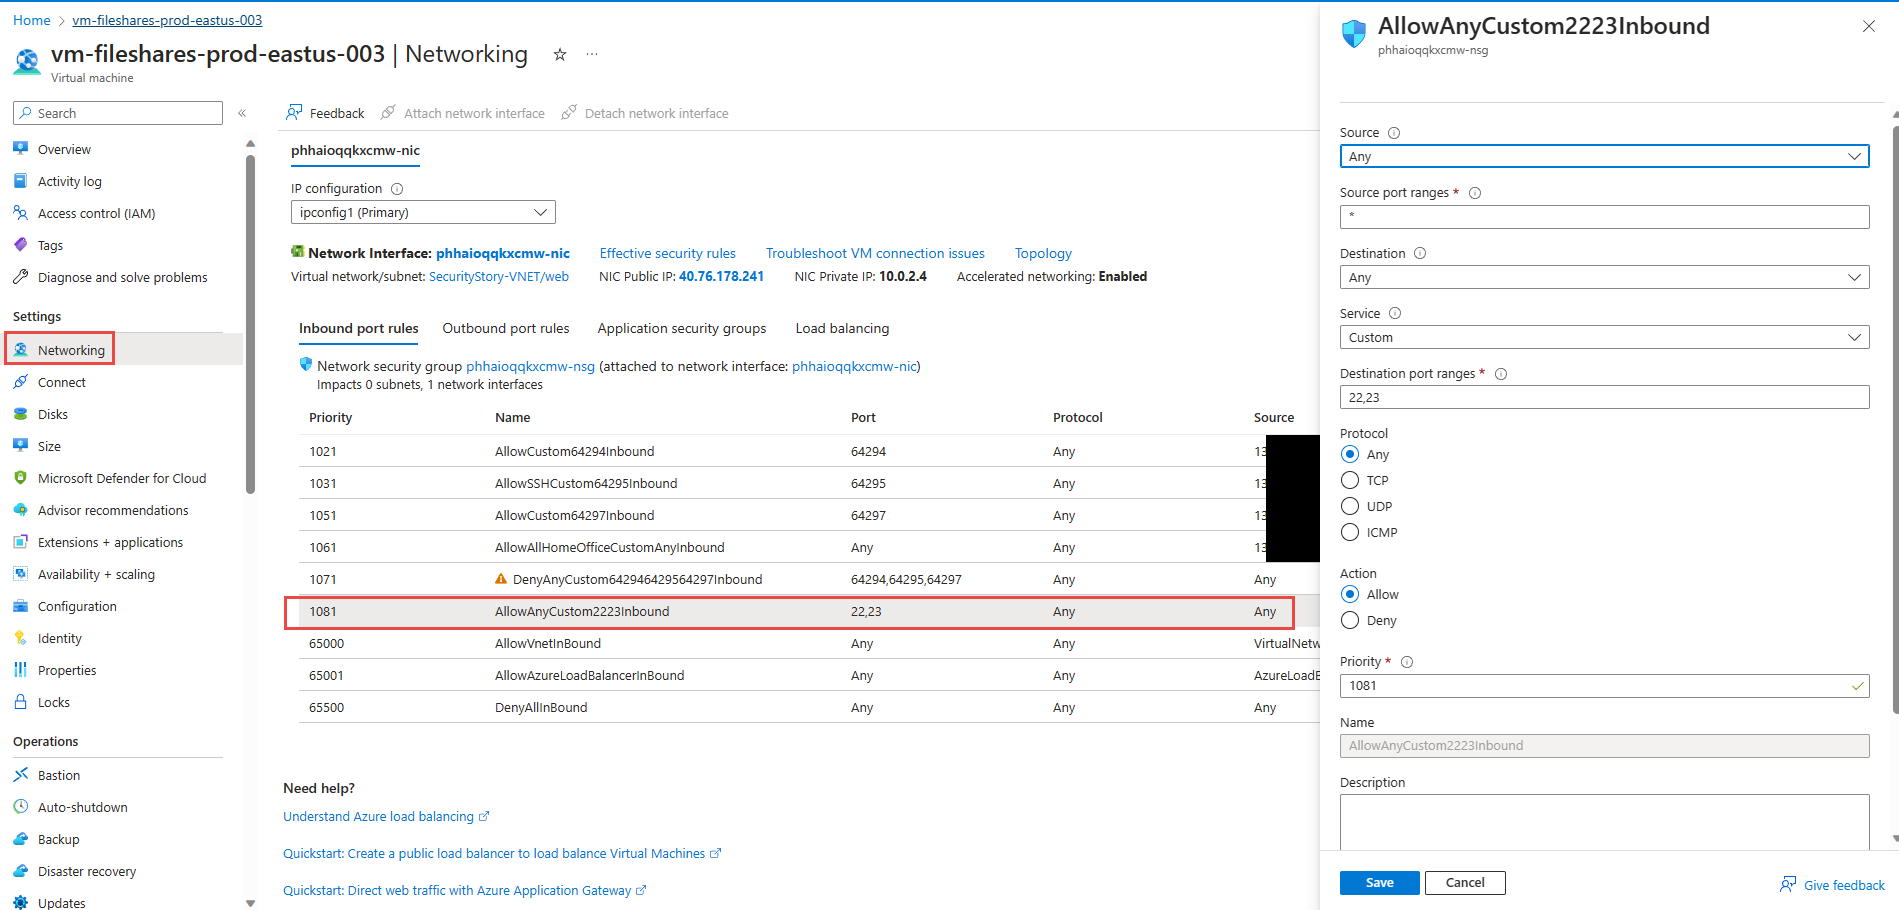The width and height of the screenshot is (1899, 910).
Task: Click Give feedback link
Action: (x=1832, y=885)
